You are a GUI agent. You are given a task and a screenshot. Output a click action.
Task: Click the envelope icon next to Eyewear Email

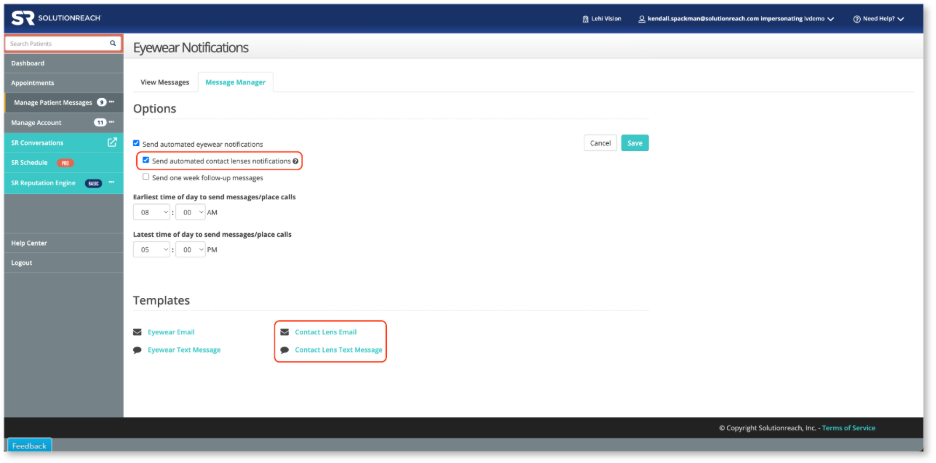137,332
